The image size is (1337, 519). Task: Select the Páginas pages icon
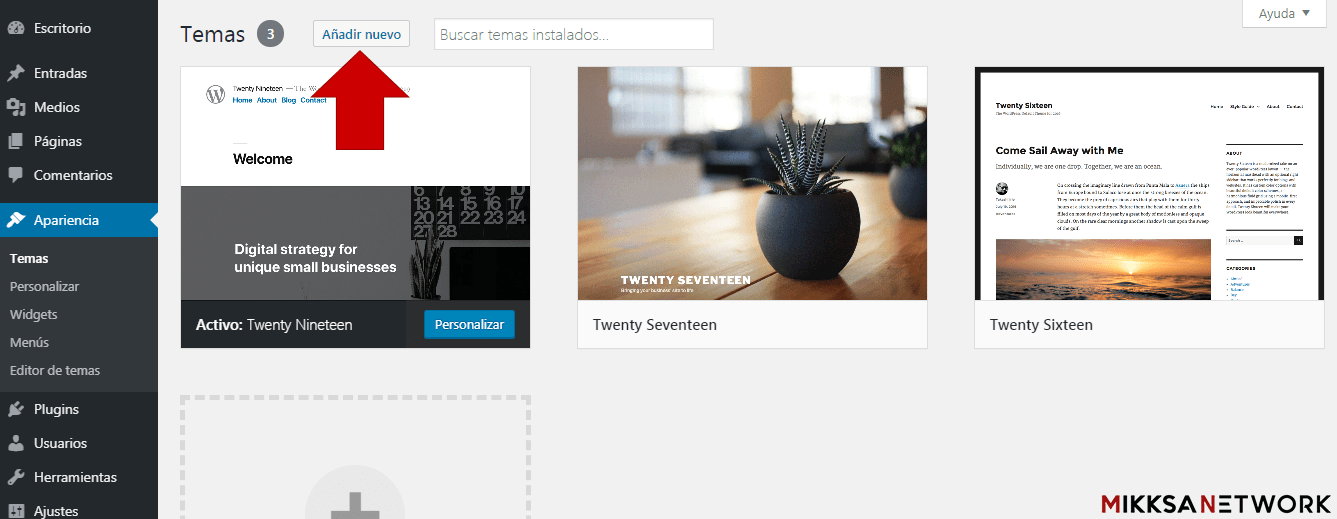click(16, 141)
